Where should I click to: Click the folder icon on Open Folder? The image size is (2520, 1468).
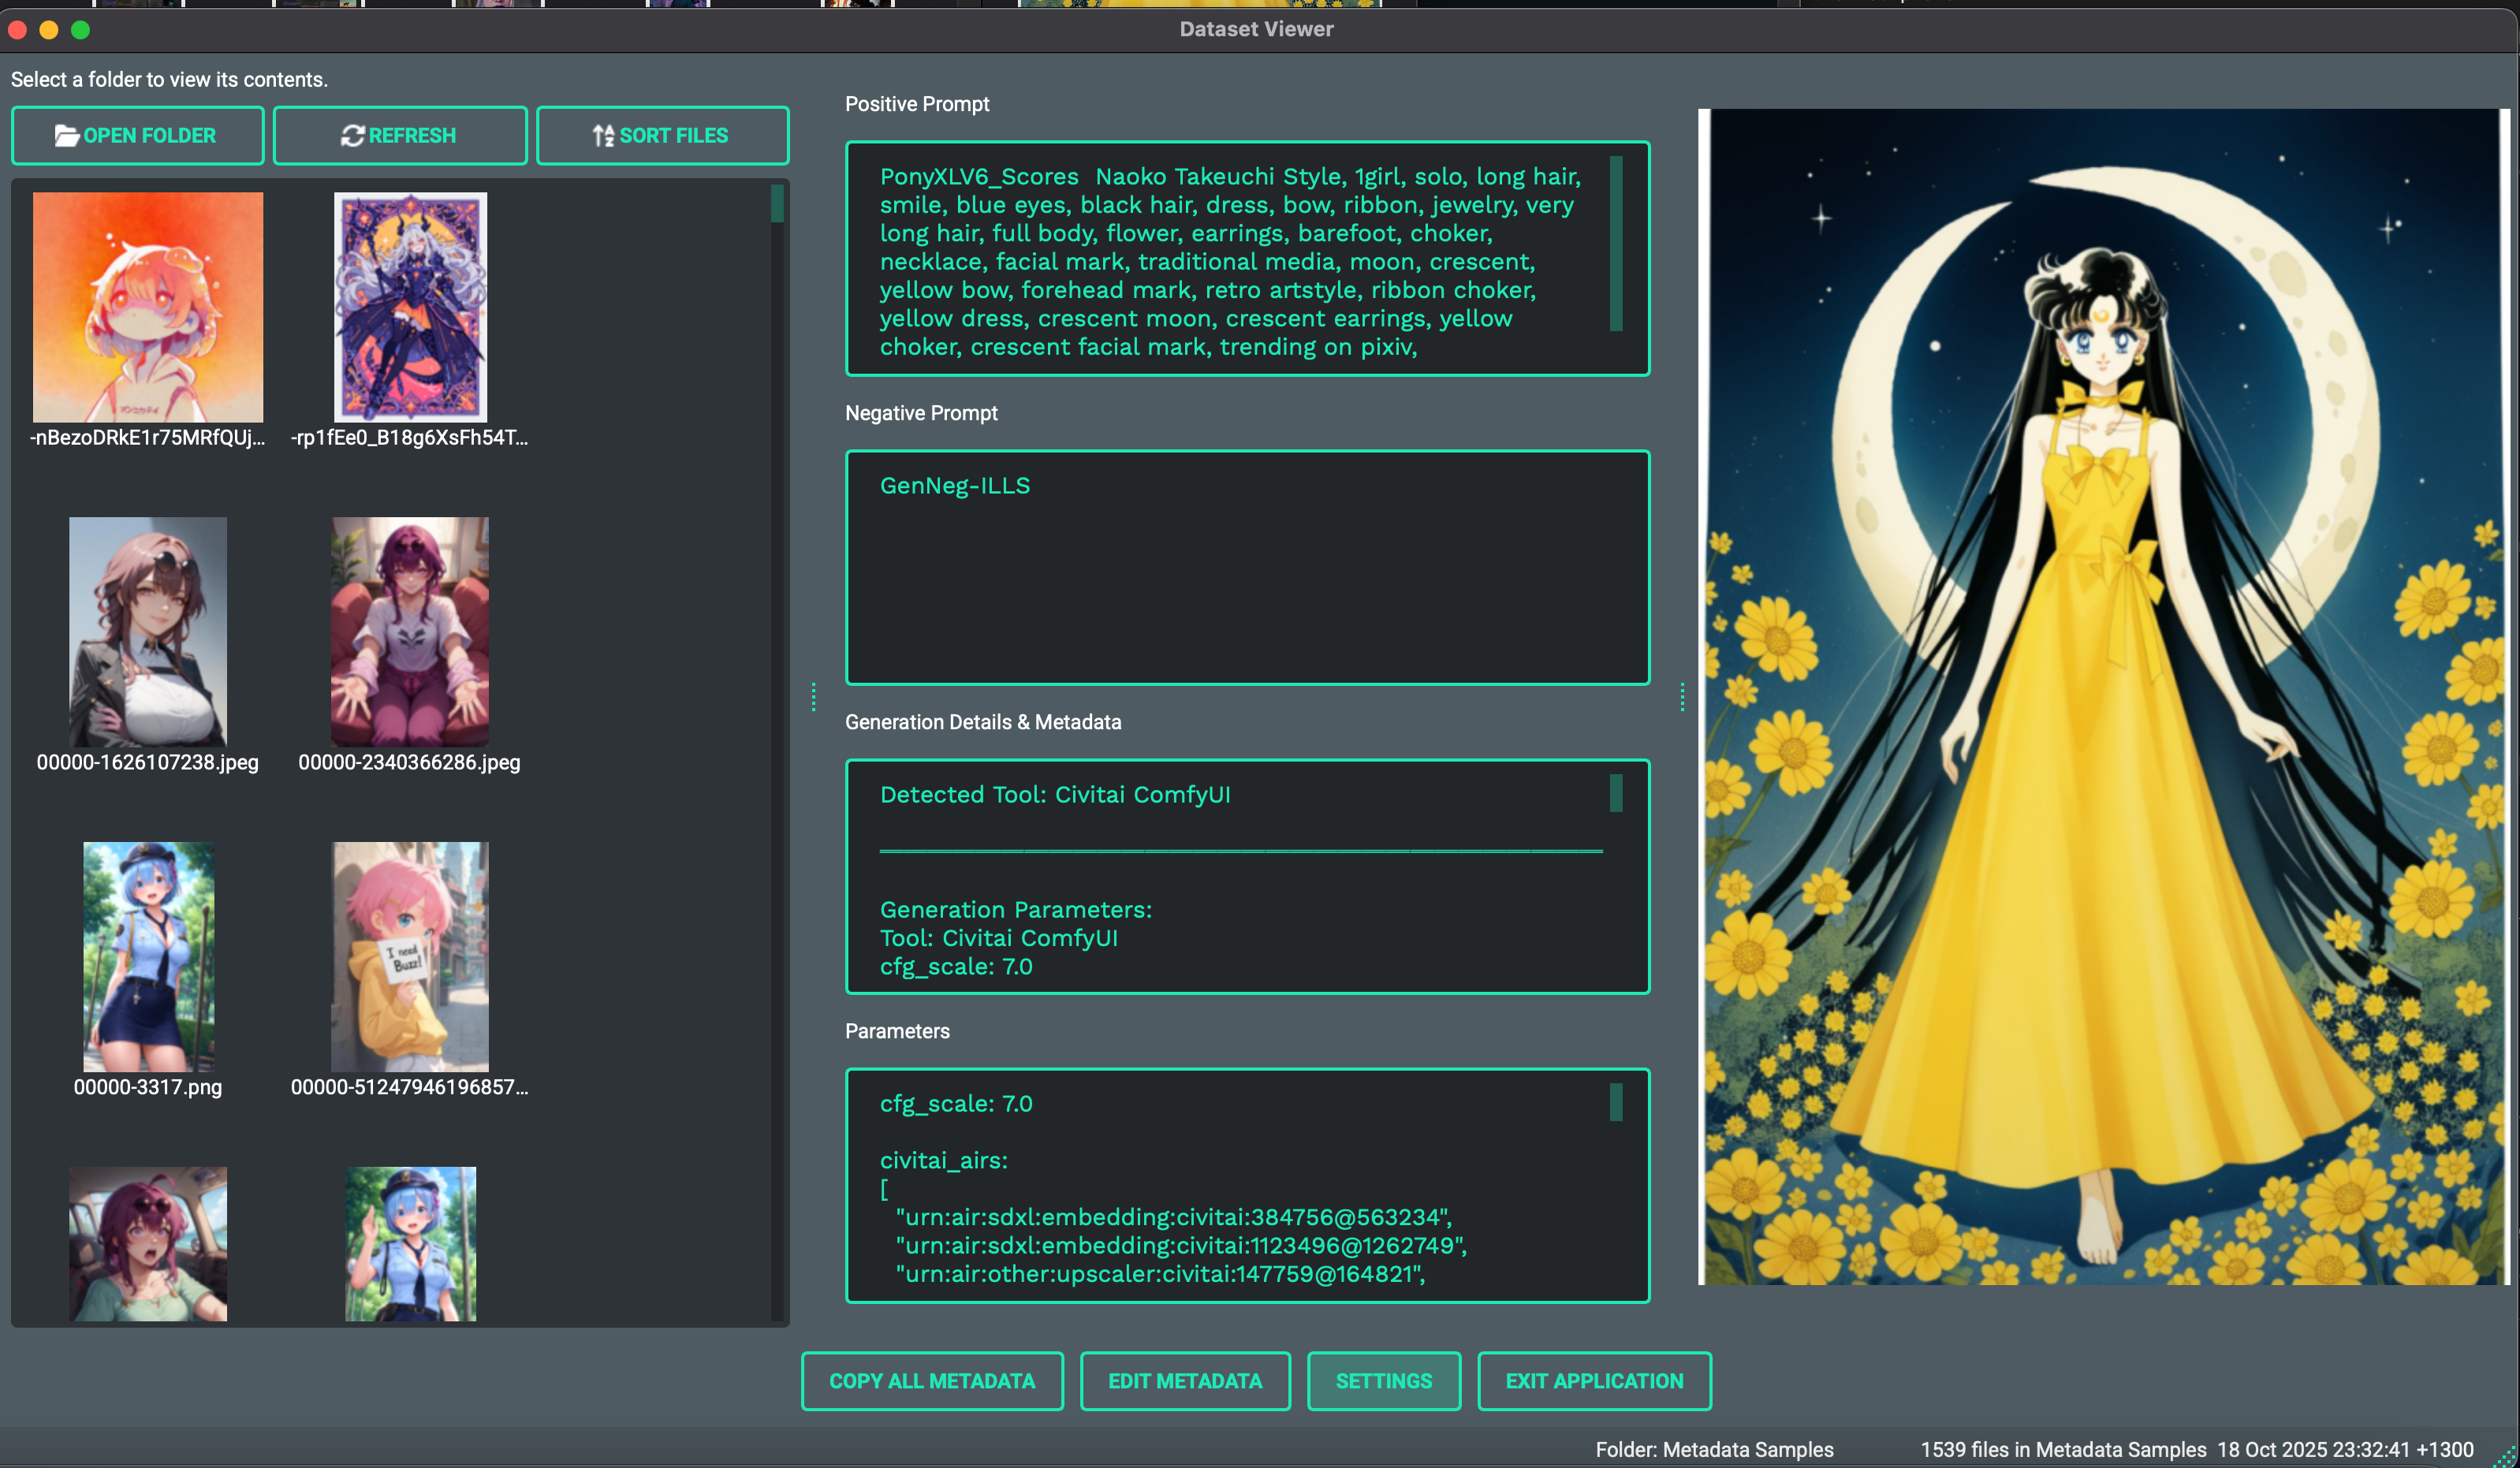(66, 135)
